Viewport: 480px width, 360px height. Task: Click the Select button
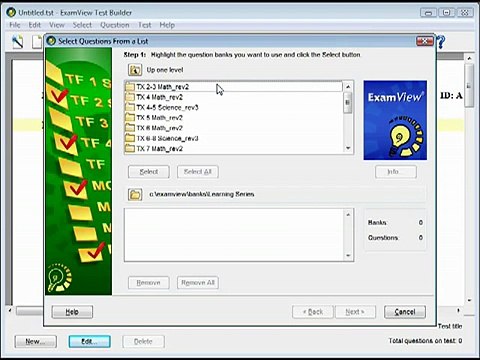tap(149, 172)
